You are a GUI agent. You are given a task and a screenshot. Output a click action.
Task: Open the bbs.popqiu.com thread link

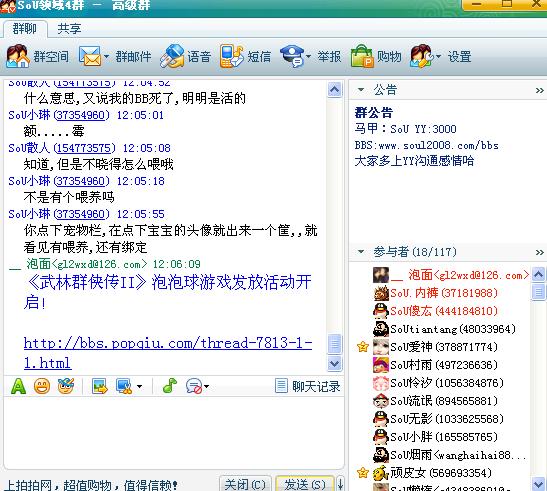[168, 353]
